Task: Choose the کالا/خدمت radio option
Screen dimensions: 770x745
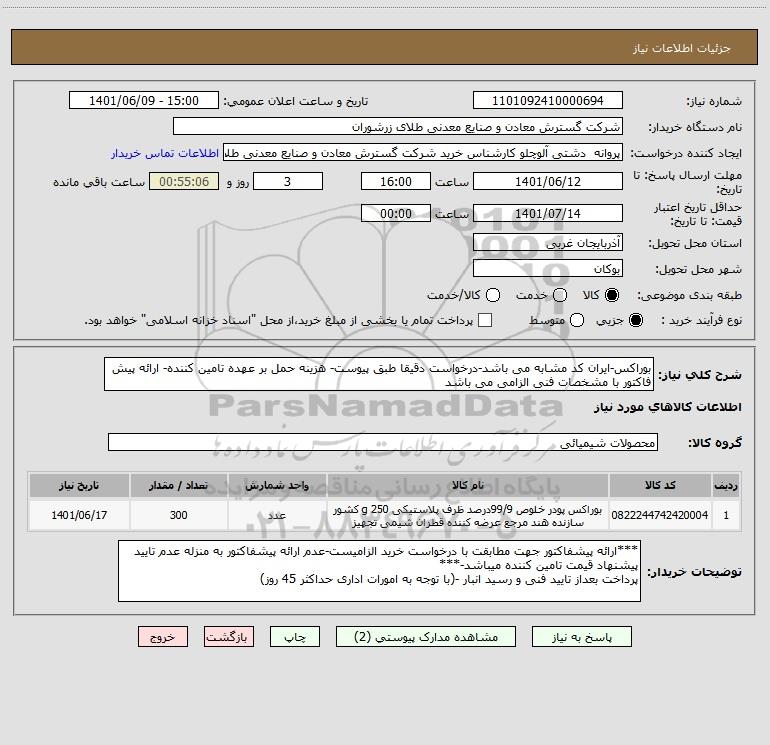Action: 493,295
